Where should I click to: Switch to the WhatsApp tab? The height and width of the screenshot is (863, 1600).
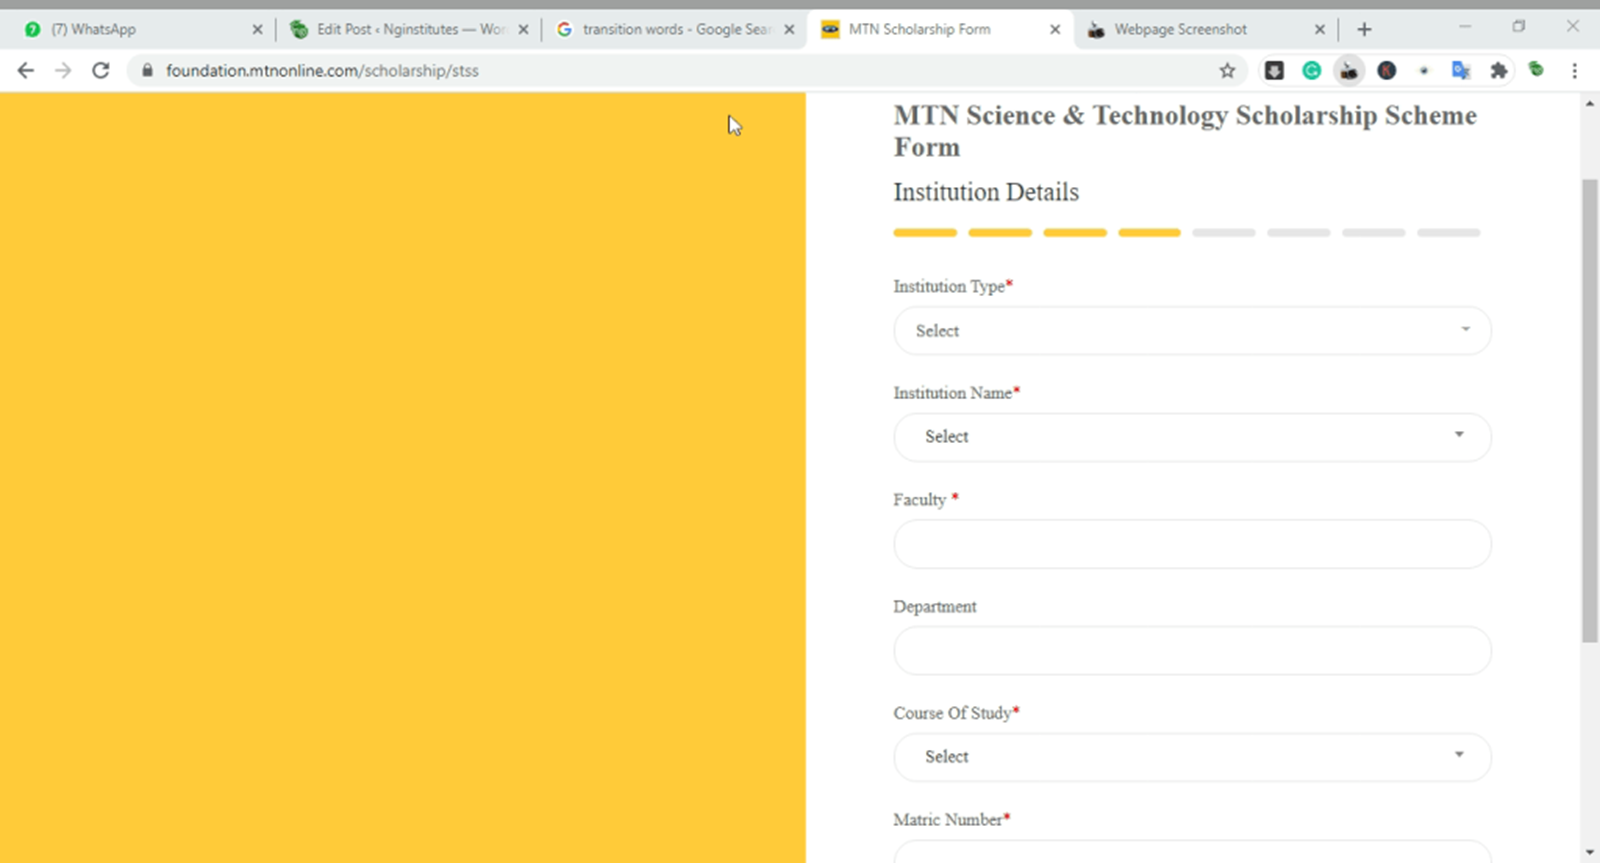click(x=140, y=29)
